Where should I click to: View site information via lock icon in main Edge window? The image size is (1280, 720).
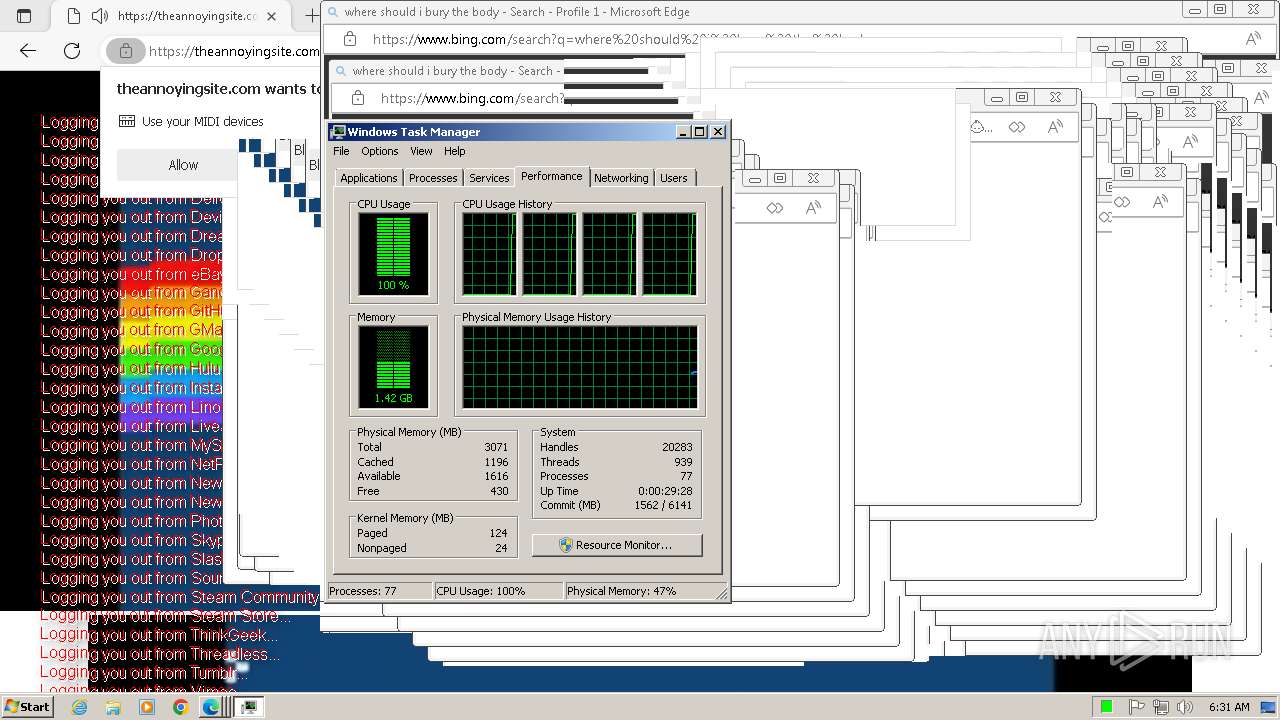click(126, 51)
